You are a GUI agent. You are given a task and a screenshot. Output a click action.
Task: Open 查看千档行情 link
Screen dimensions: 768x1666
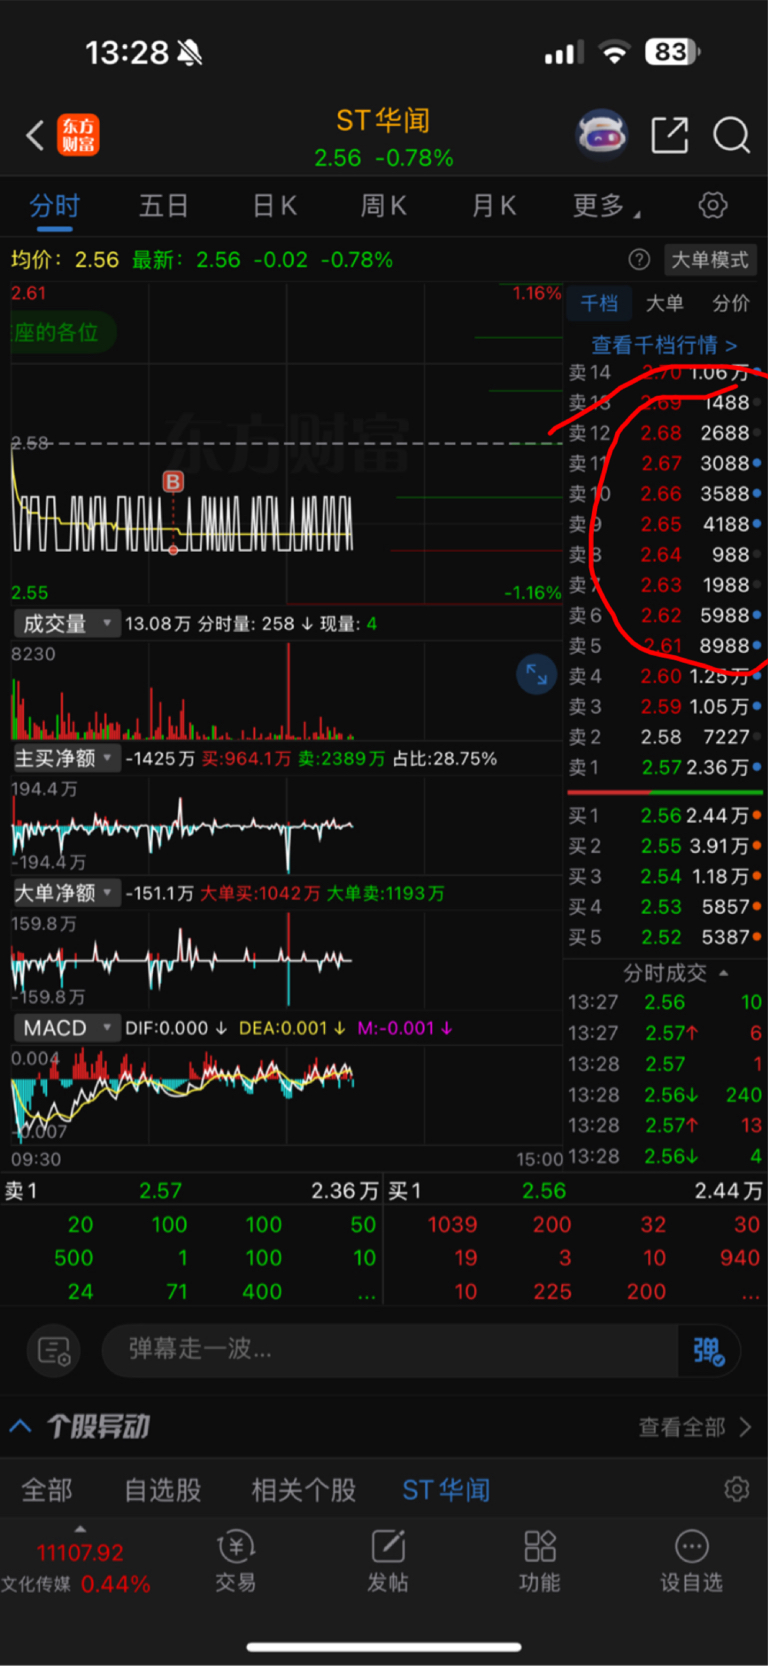pos(664,345)
